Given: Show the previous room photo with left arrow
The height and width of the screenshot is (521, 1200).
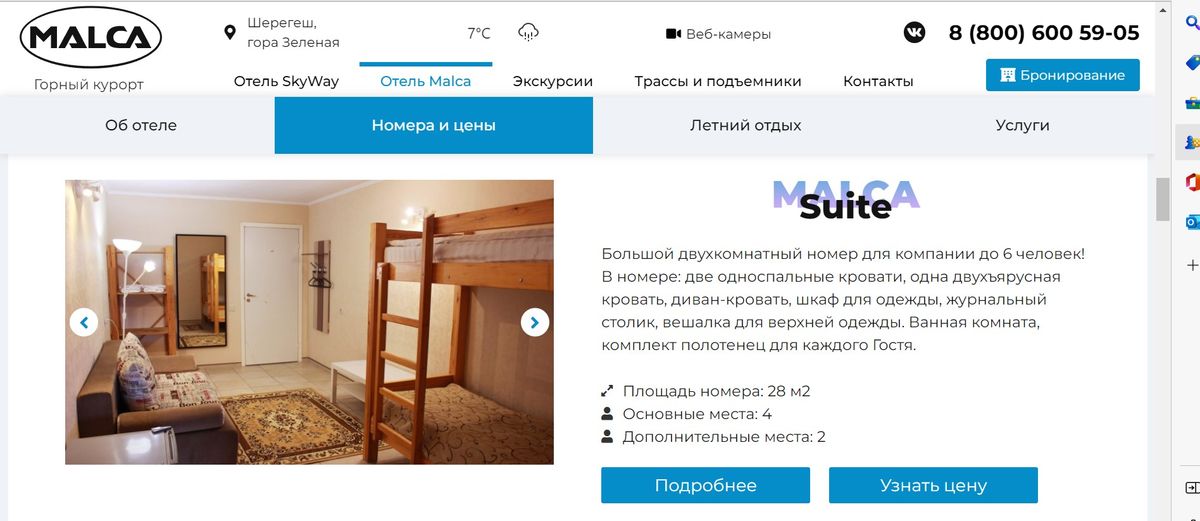Looking at the screenshot, I should click(84, 322).
